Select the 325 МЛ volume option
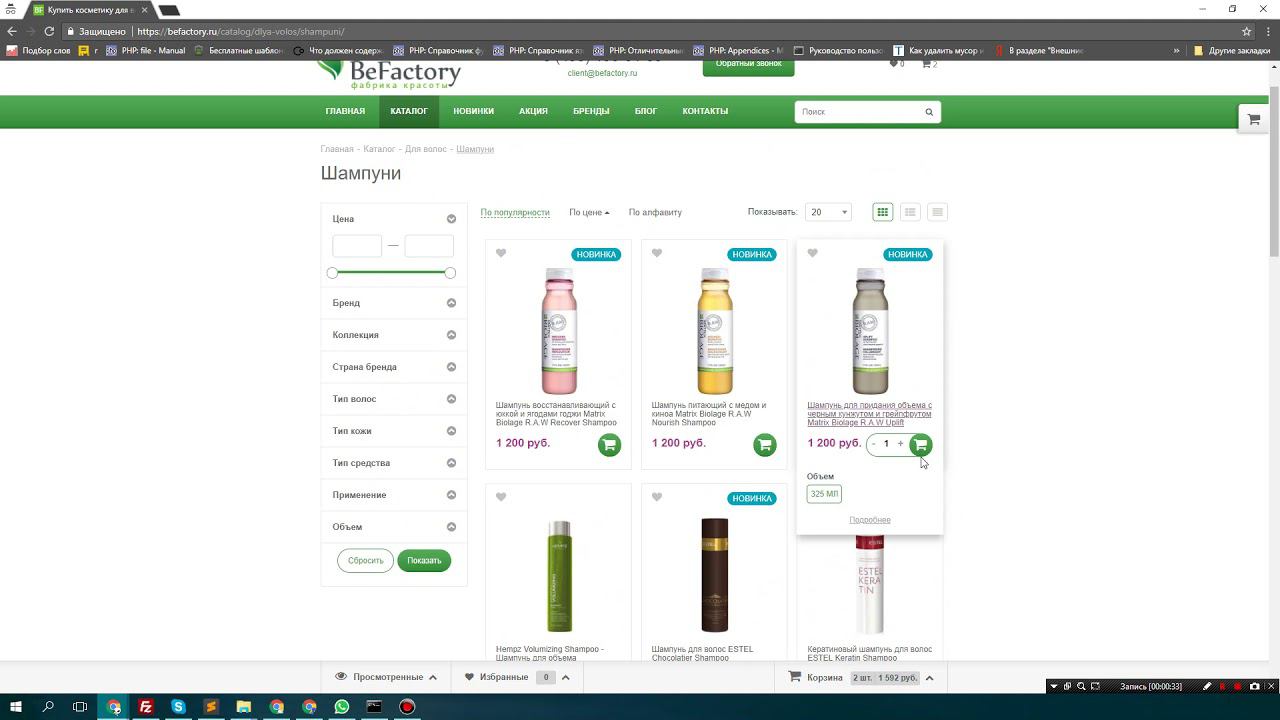Screen dimensions: 1280x720 (824, 494)
